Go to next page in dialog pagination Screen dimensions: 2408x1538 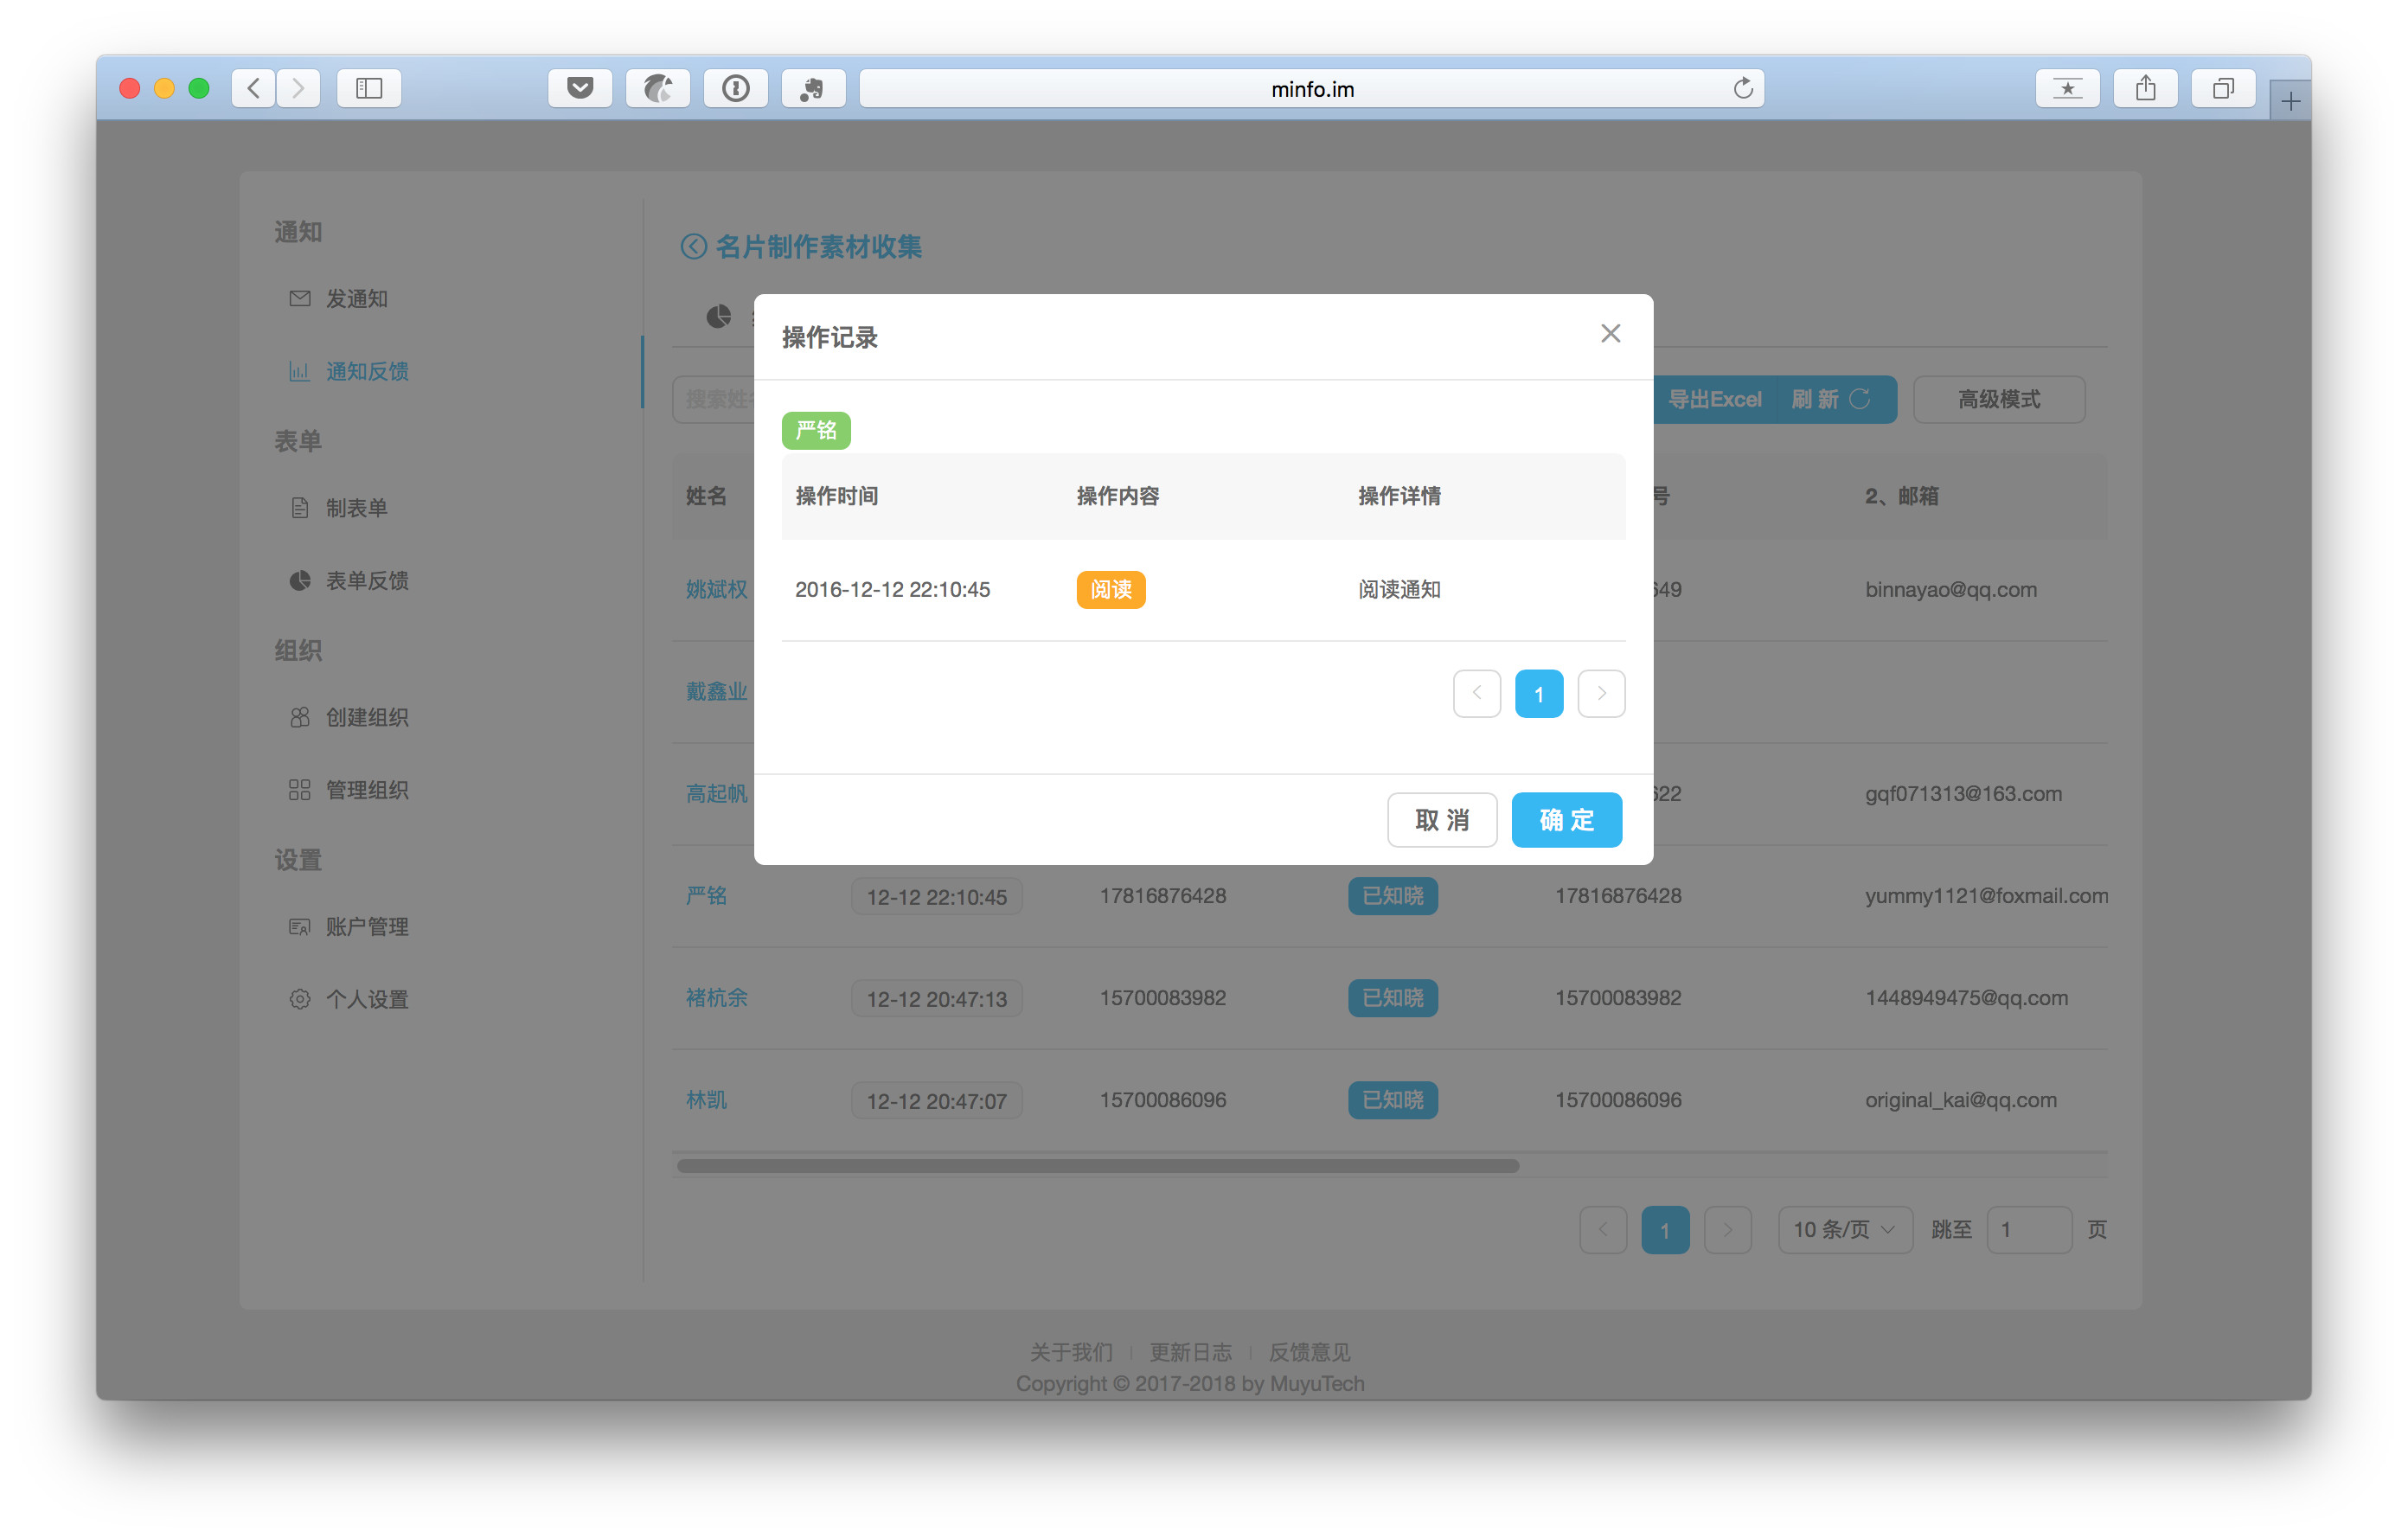(1601, 693)
